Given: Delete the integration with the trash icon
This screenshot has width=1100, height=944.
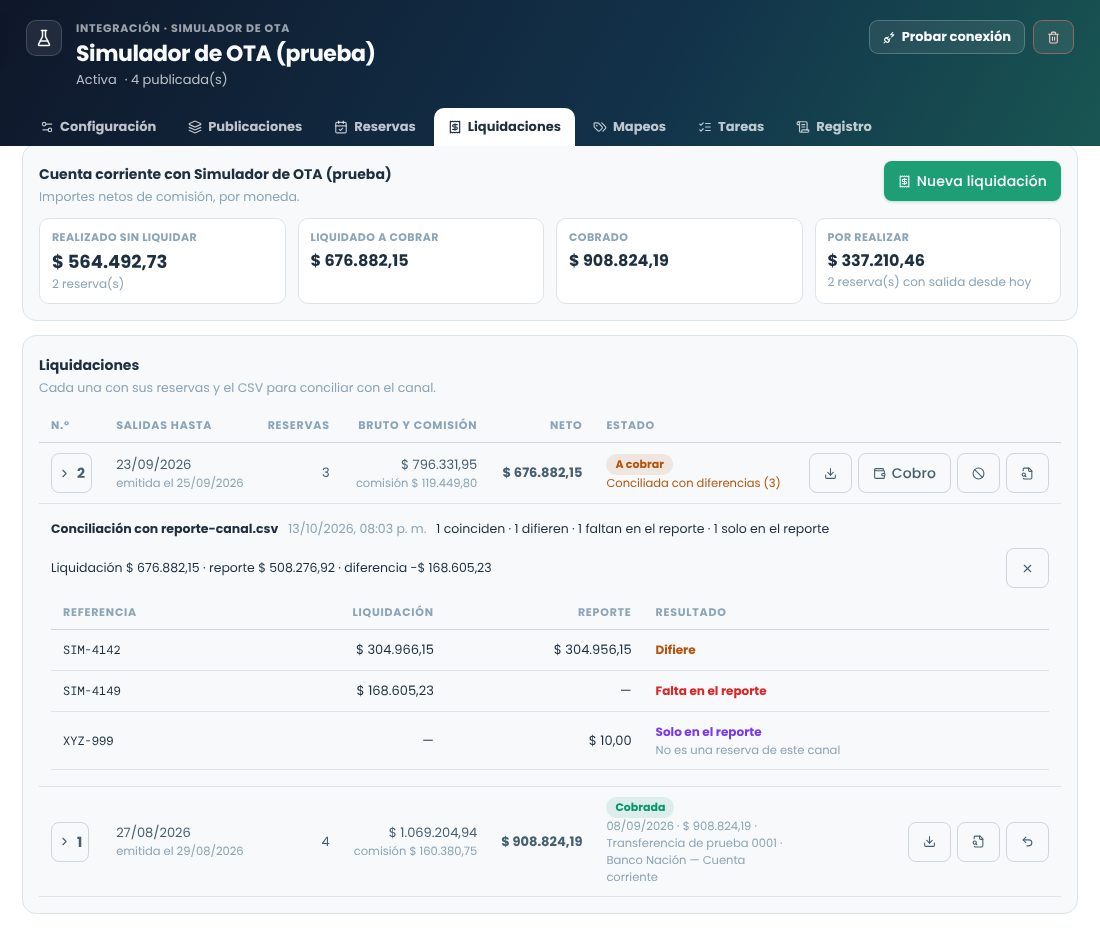Looking at the screenshot, I should [x=1053, y=37].
